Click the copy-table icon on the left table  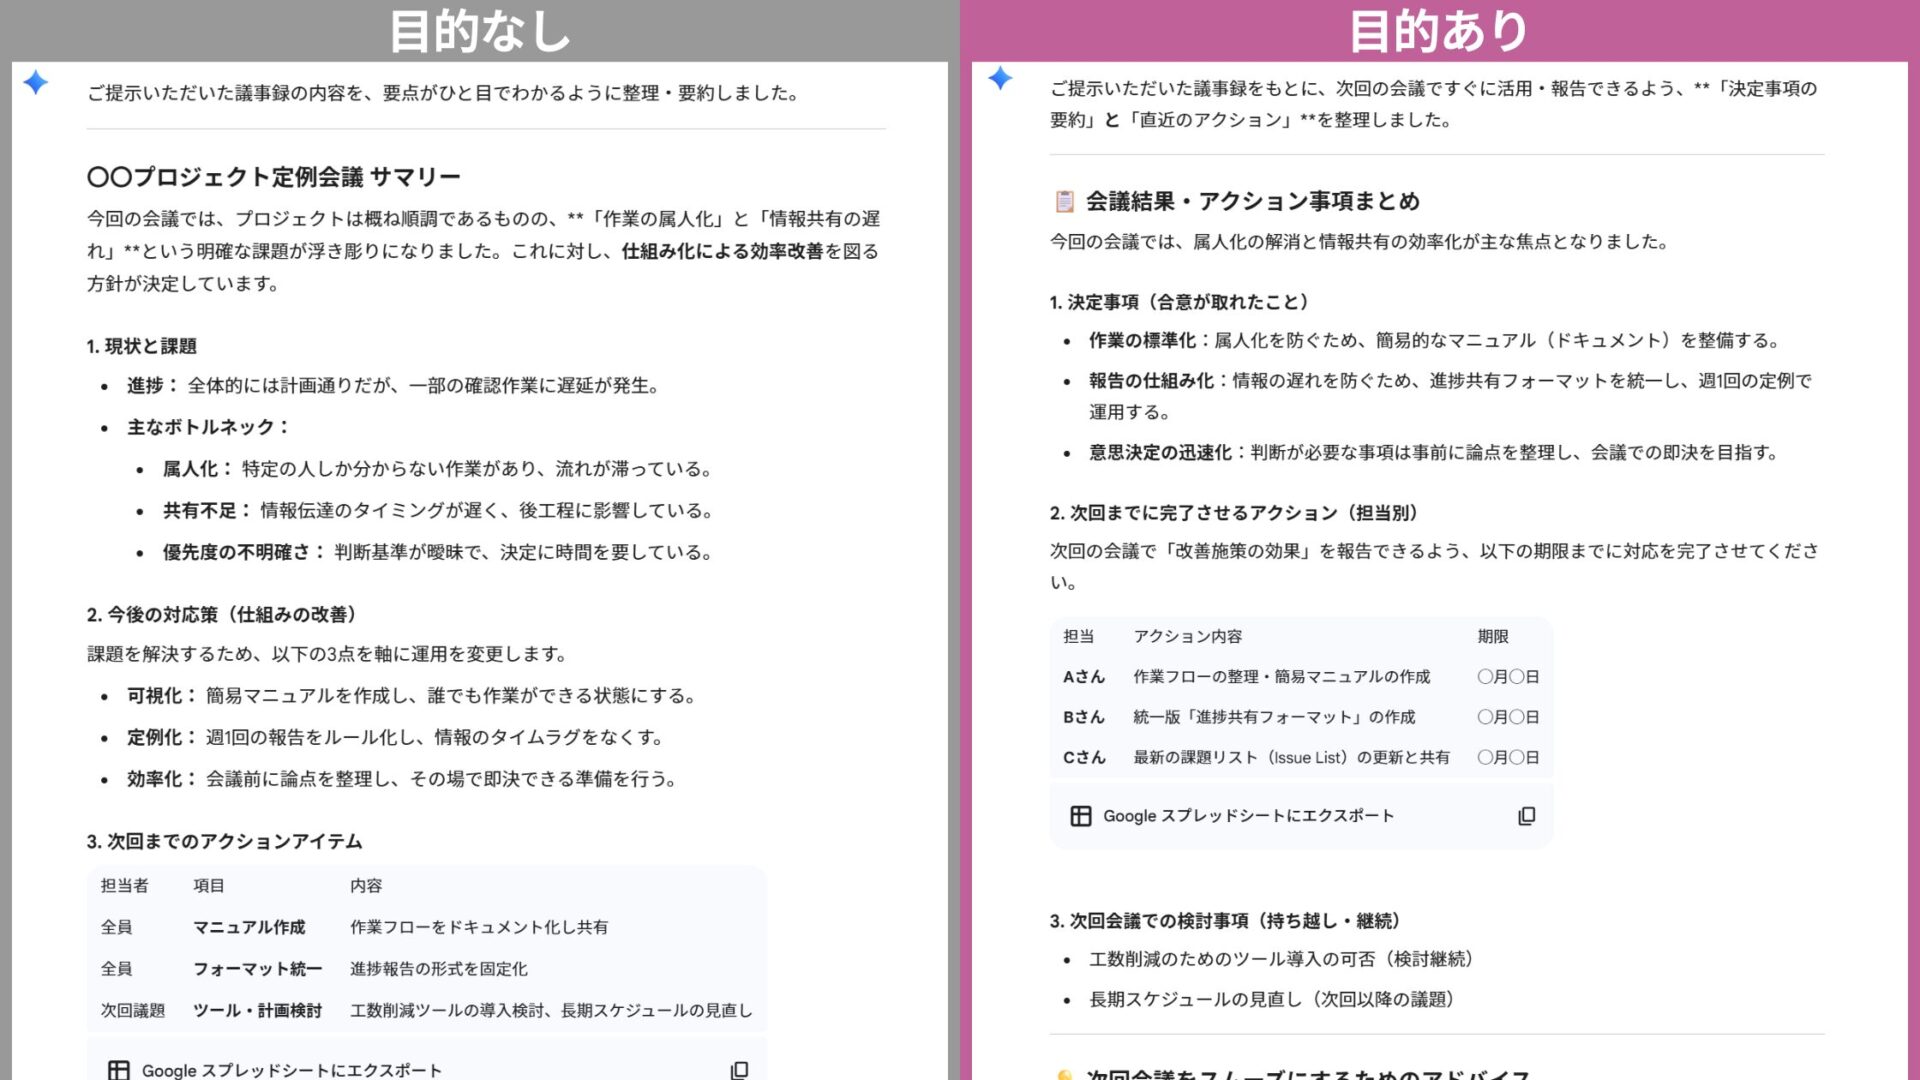[739, 1070]
